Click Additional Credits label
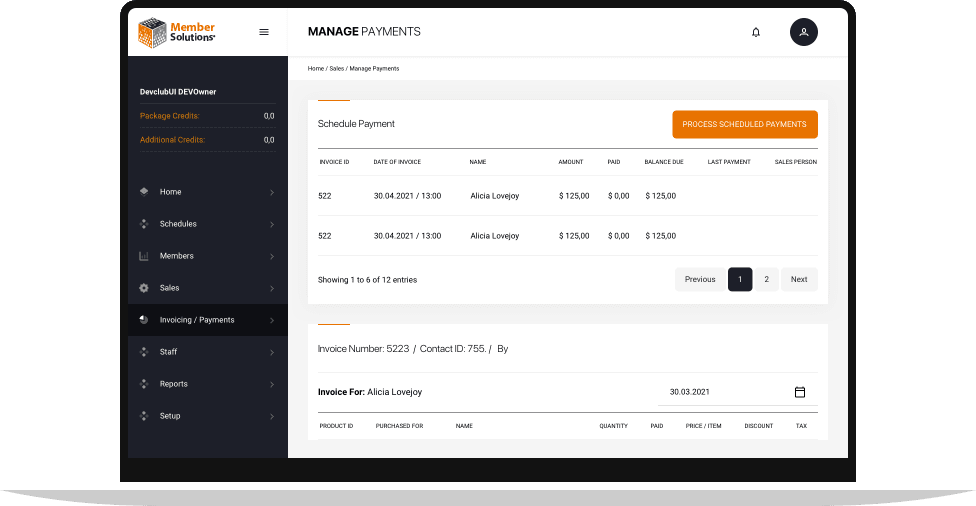 tap(172, 140)
